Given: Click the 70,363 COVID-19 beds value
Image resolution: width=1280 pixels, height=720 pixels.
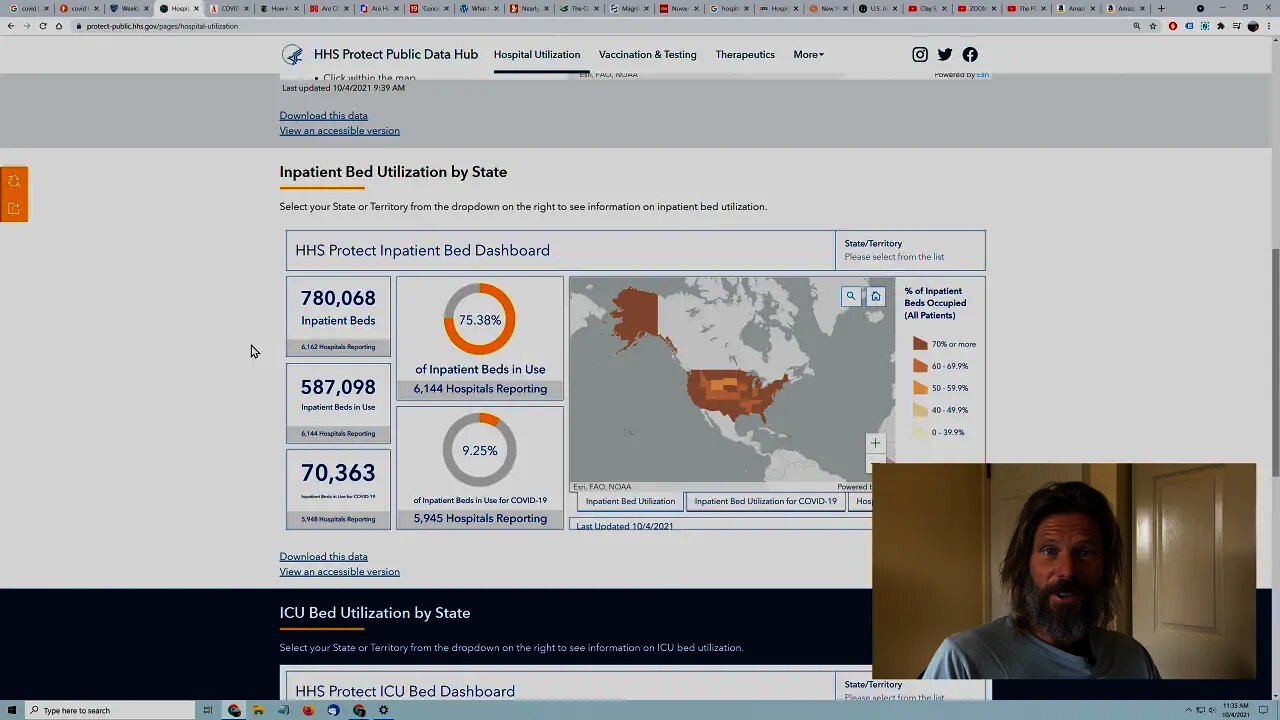Looking at the screenshot, I should point(338,473).
